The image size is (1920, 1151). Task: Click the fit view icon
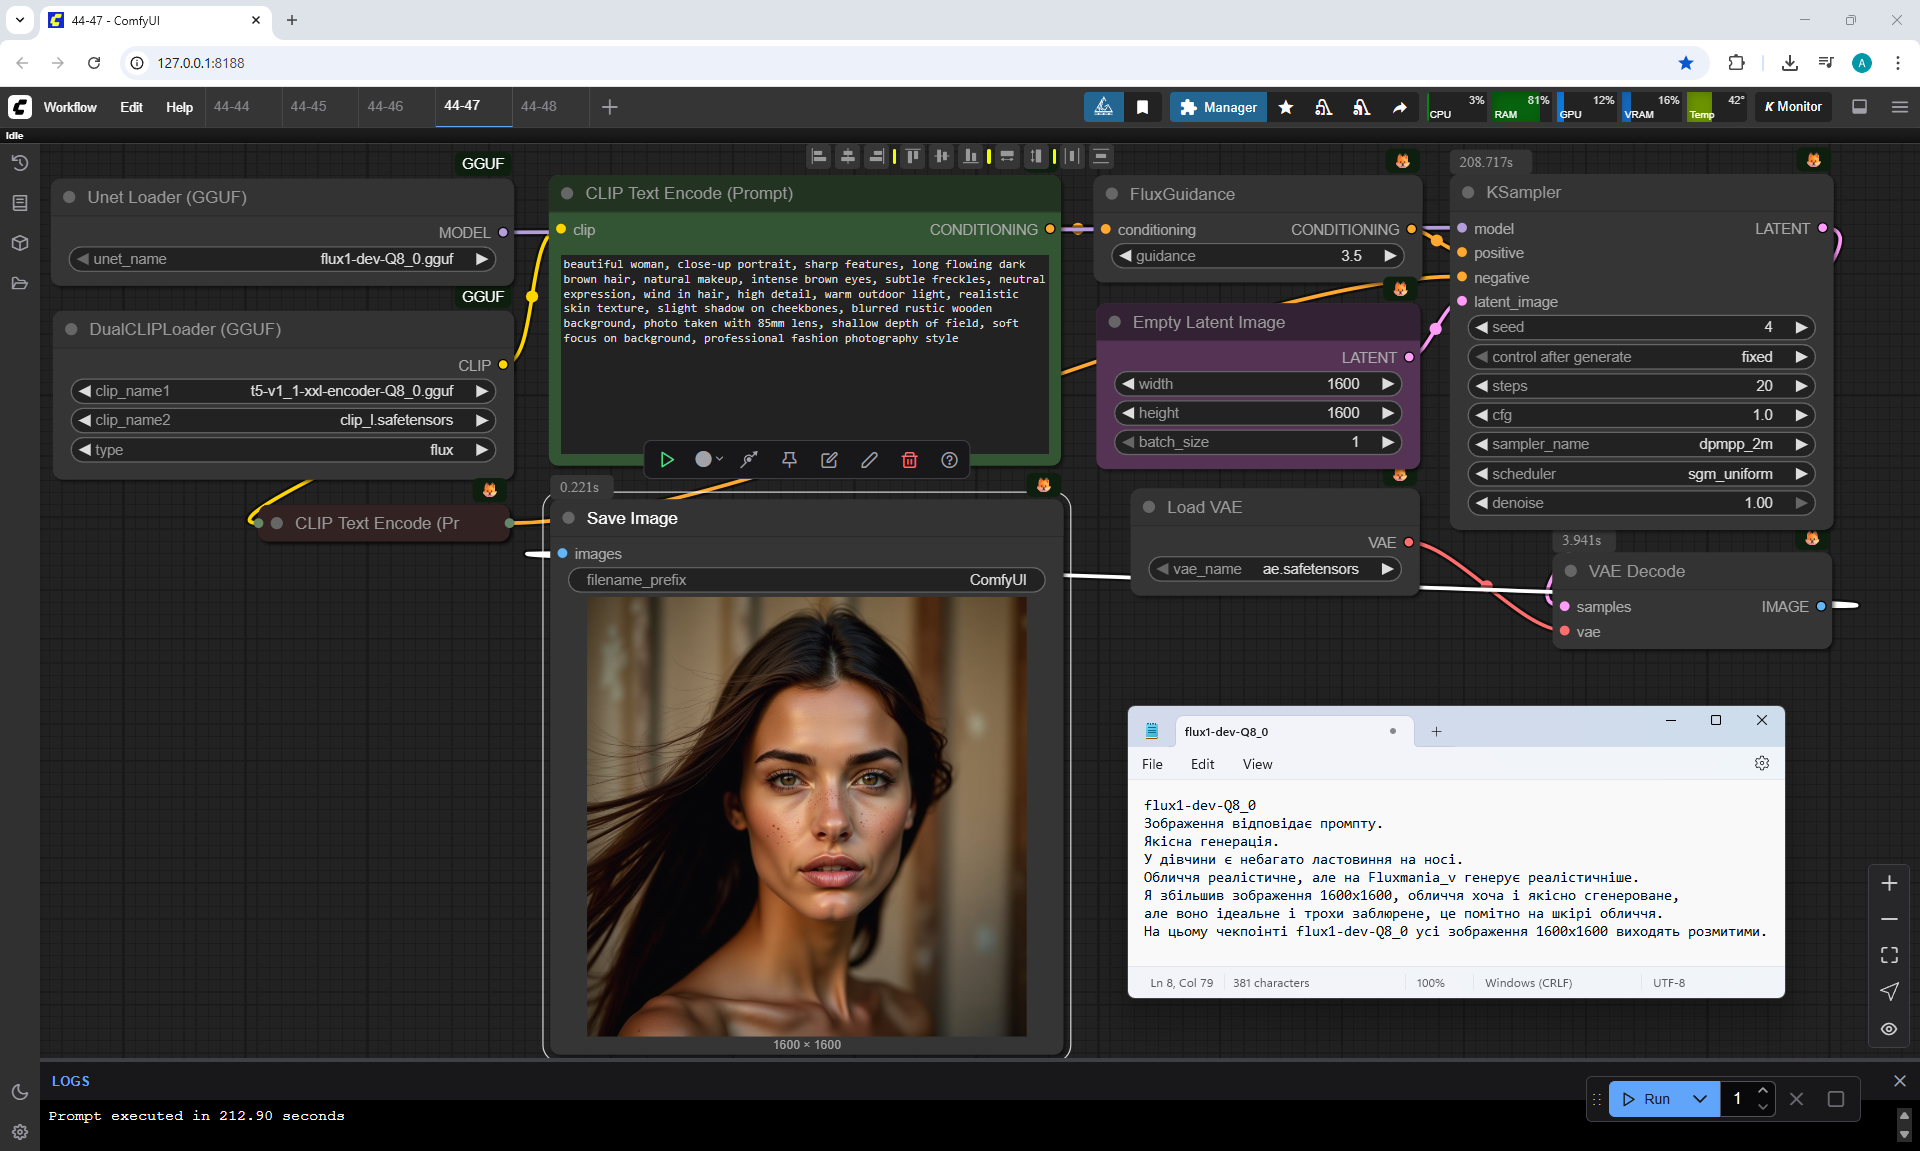click(1889, 955)
